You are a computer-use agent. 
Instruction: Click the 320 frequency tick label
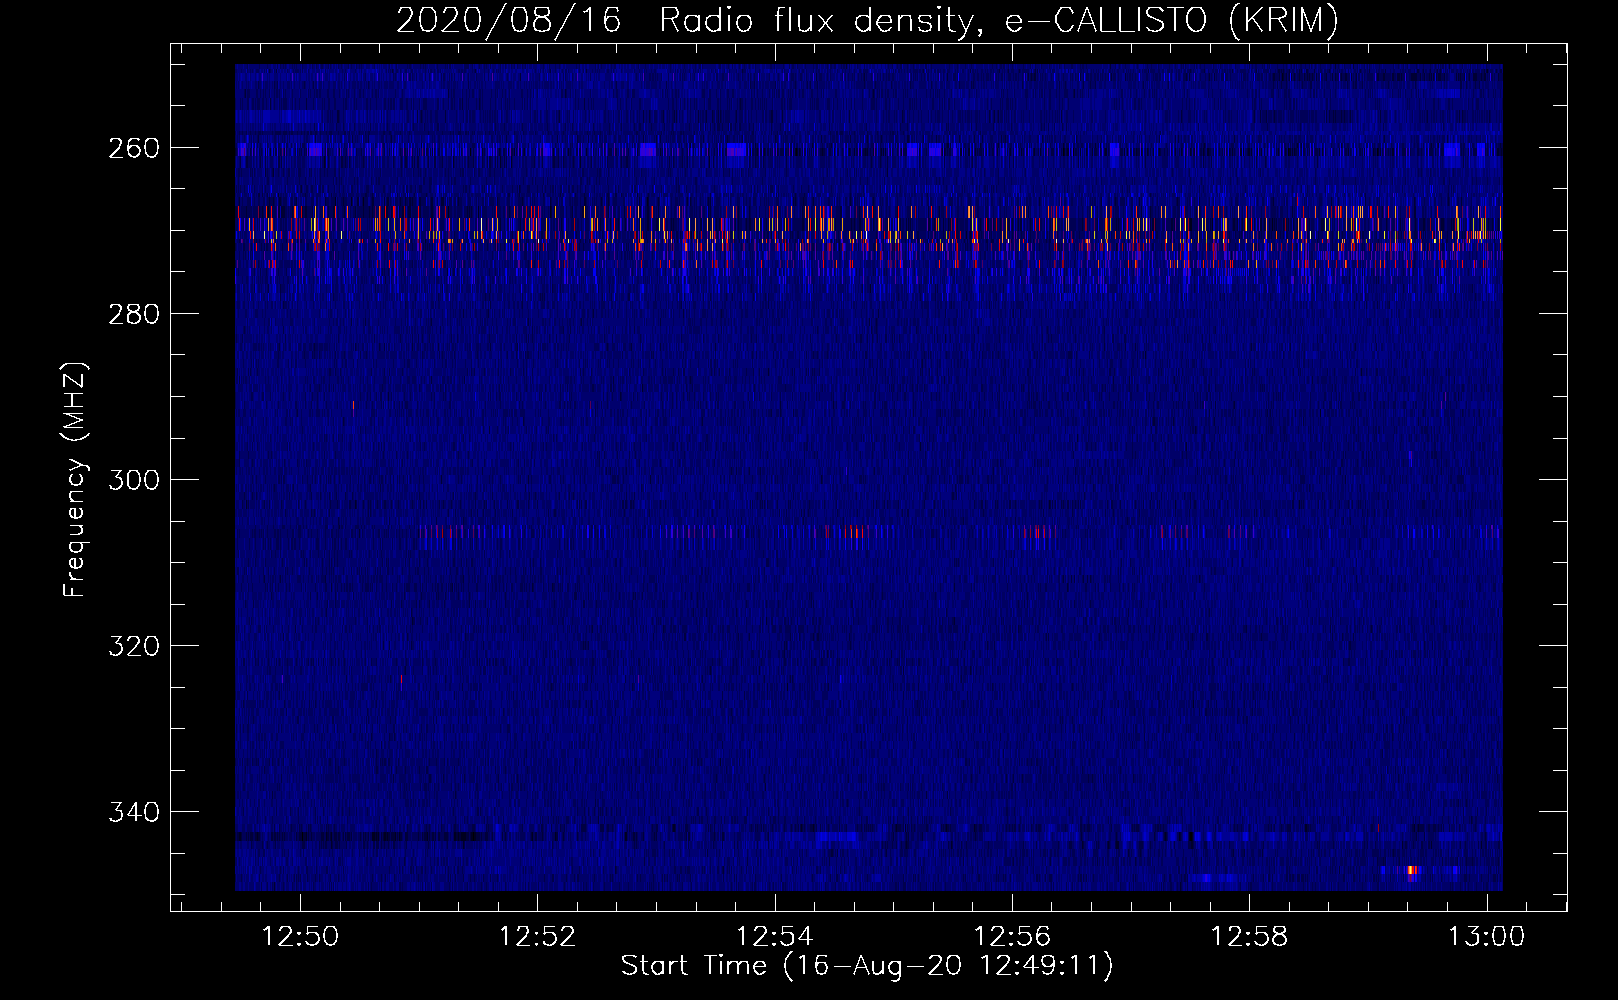(133, 646)
